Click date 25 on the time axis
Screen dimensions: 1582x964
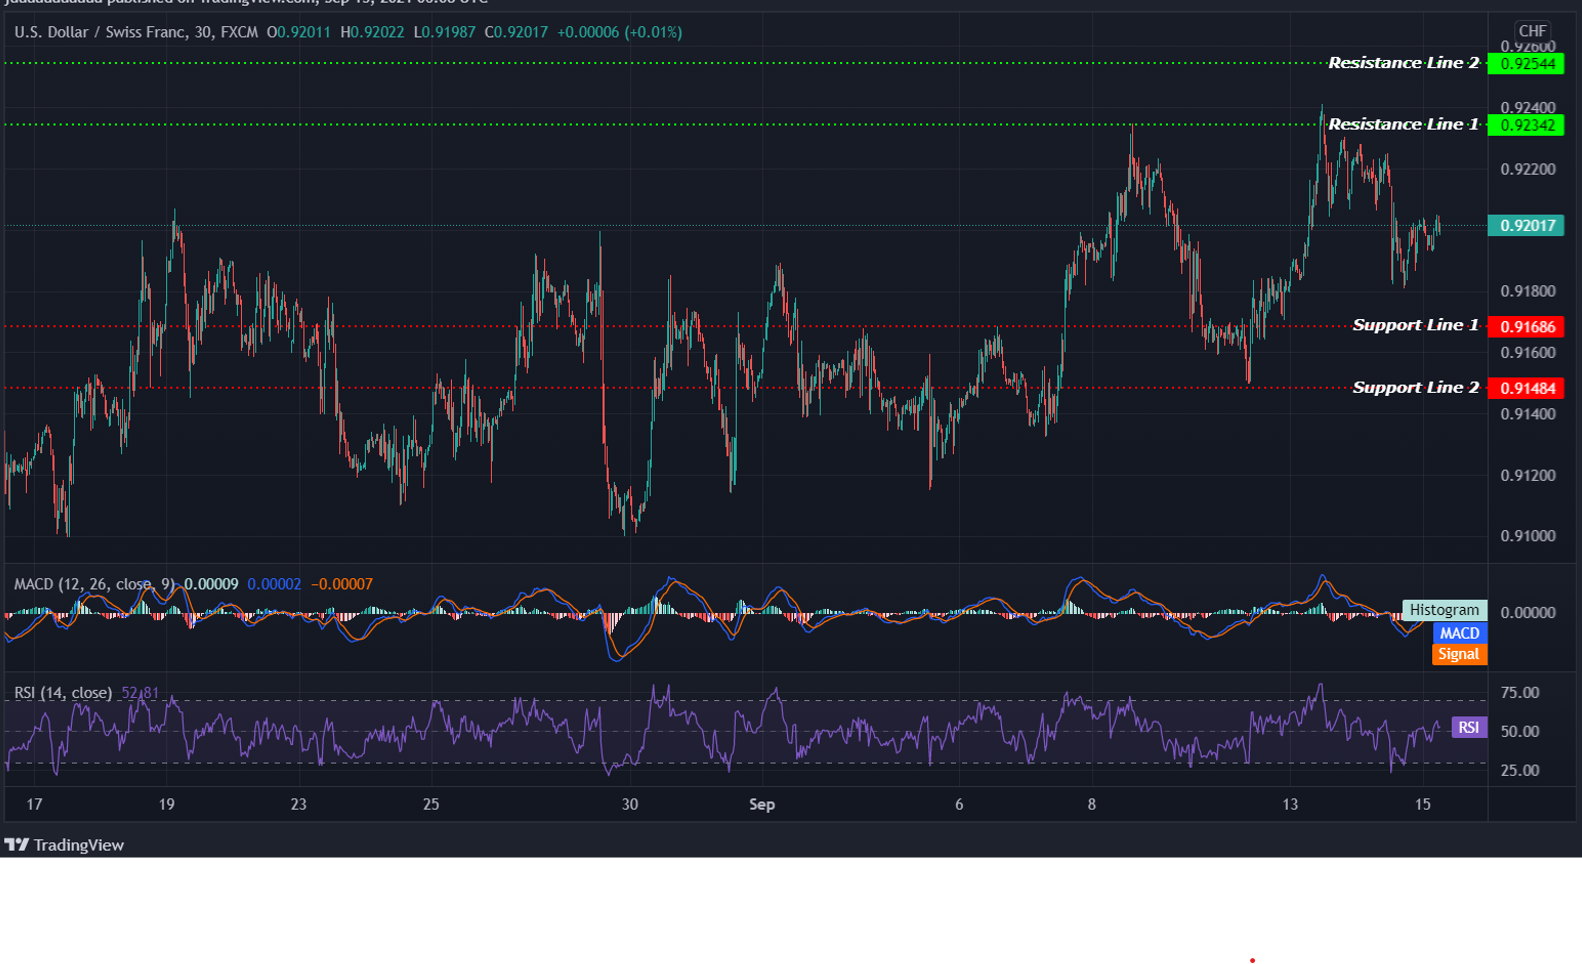tap(431, 804)
